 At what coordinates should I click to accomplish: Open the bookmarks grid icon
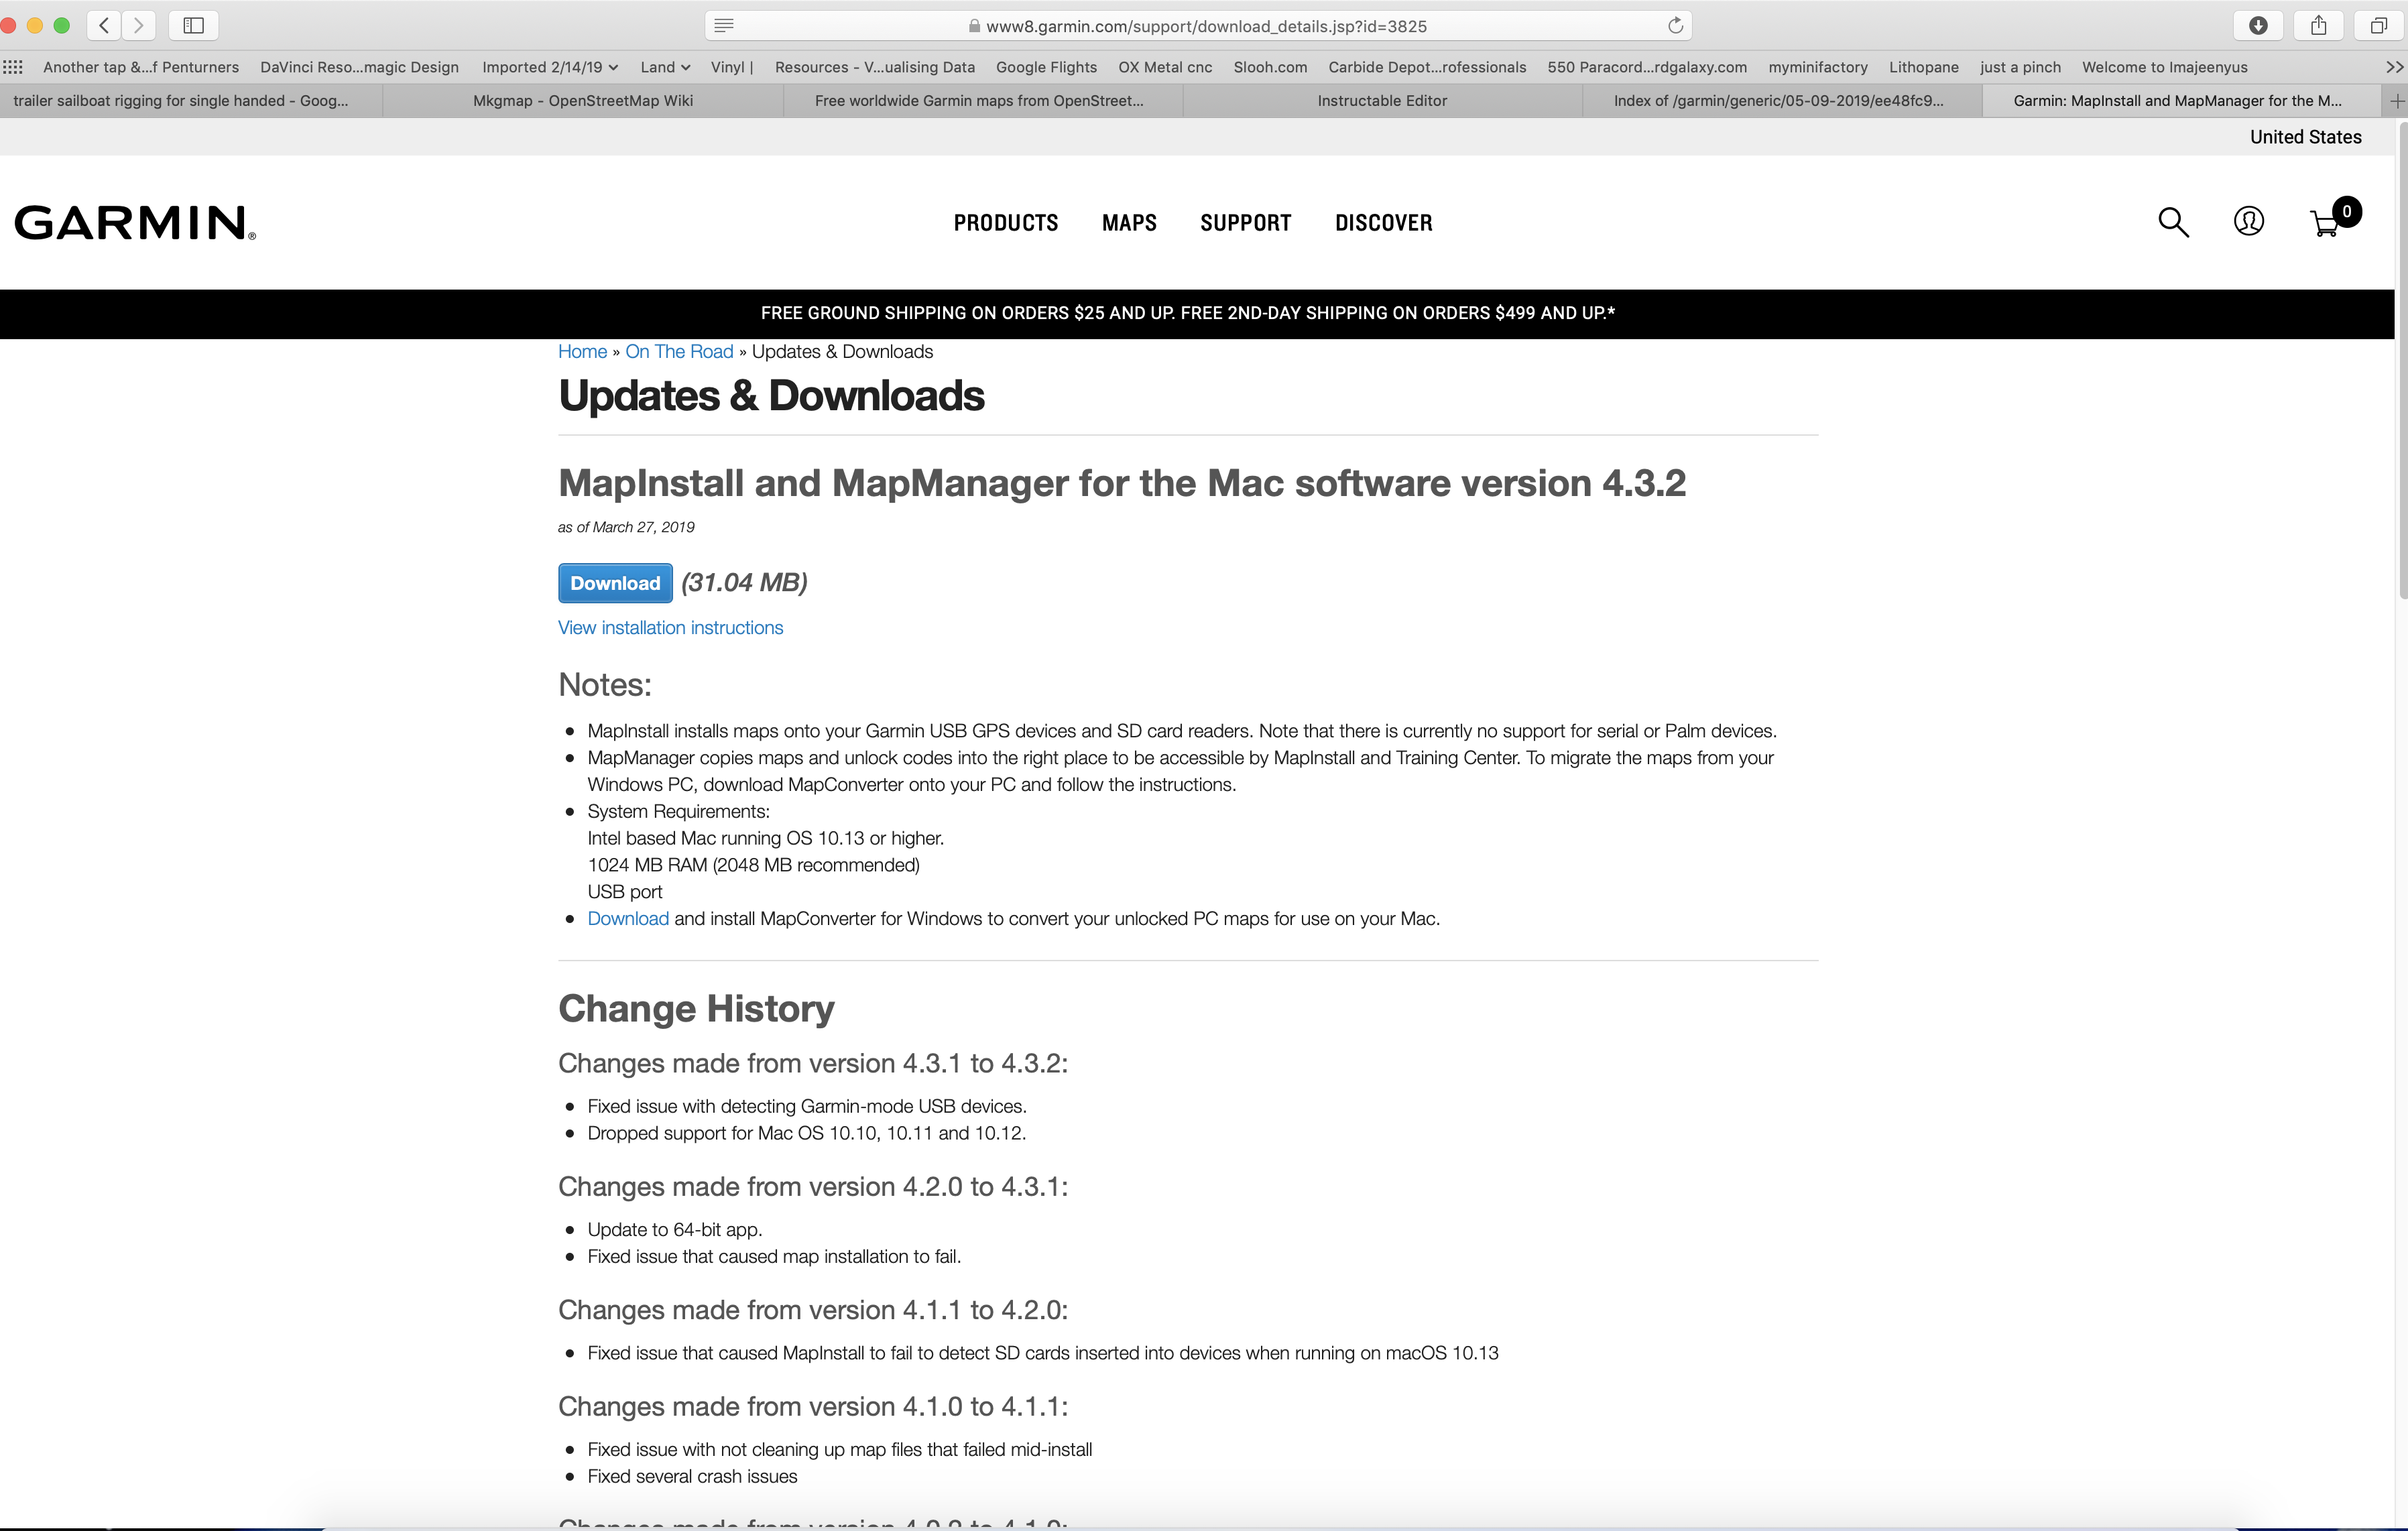[13, 67]
